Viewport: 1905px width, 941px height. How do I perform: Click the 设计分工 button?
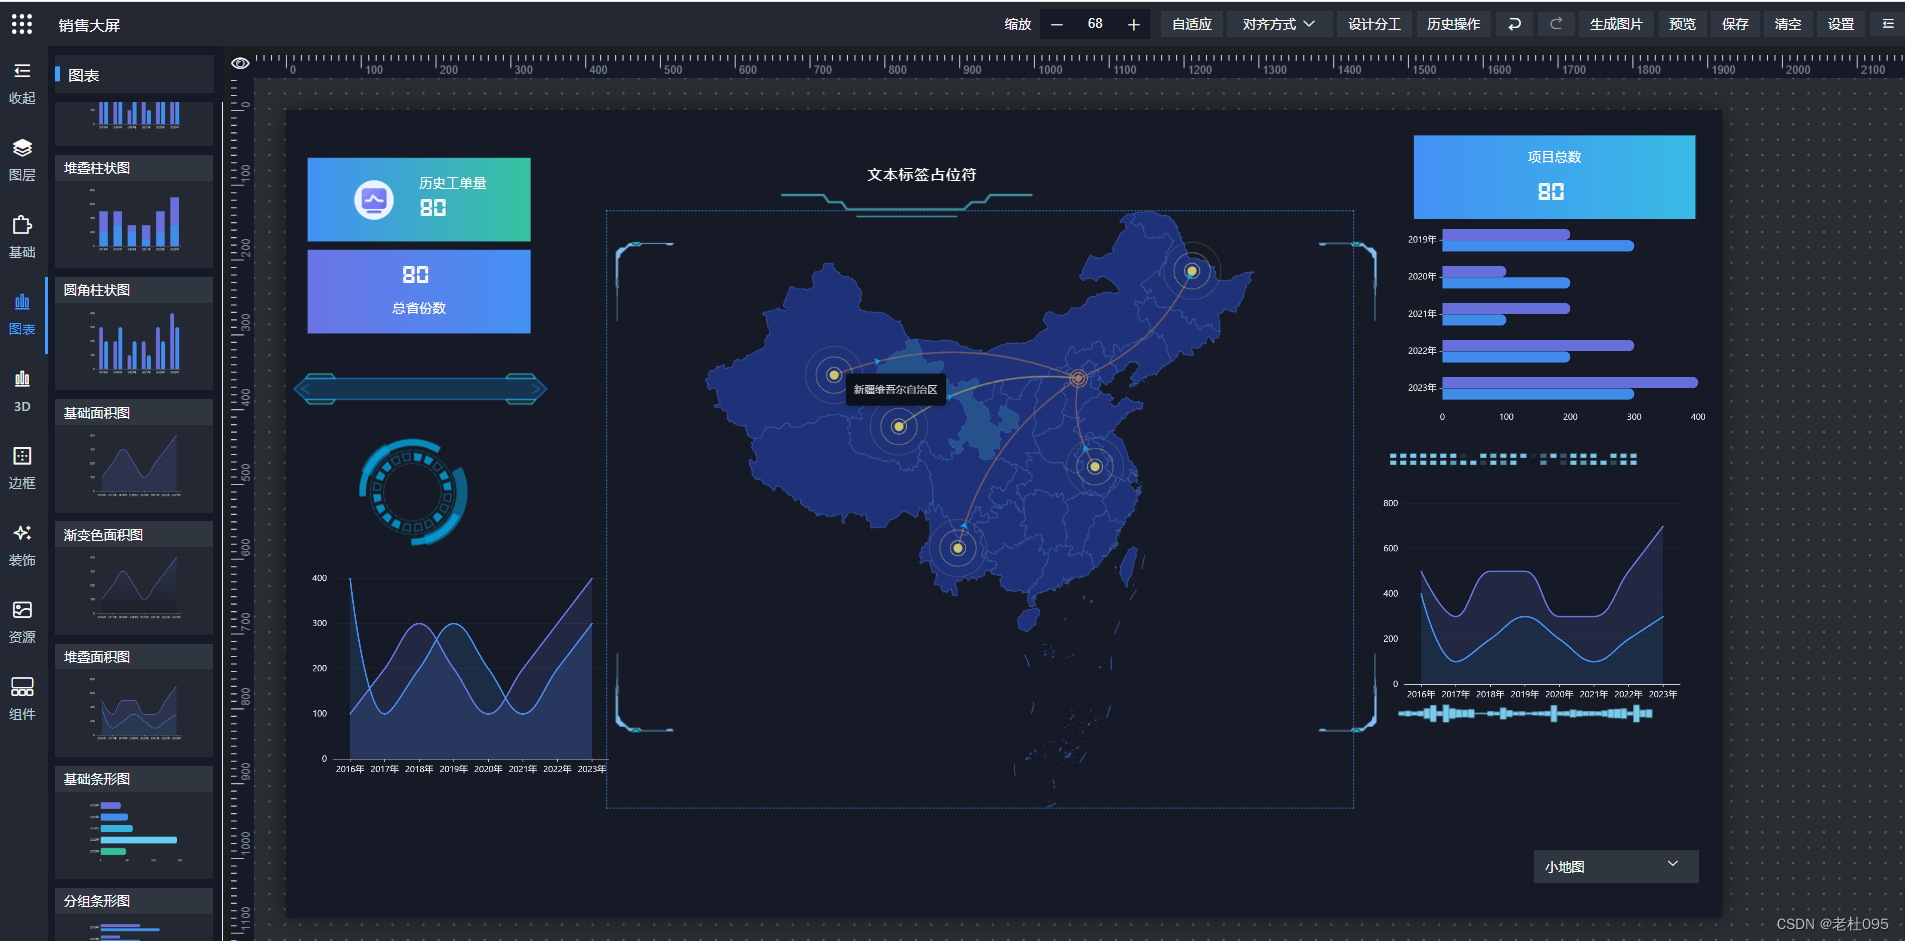point(1374,24)
